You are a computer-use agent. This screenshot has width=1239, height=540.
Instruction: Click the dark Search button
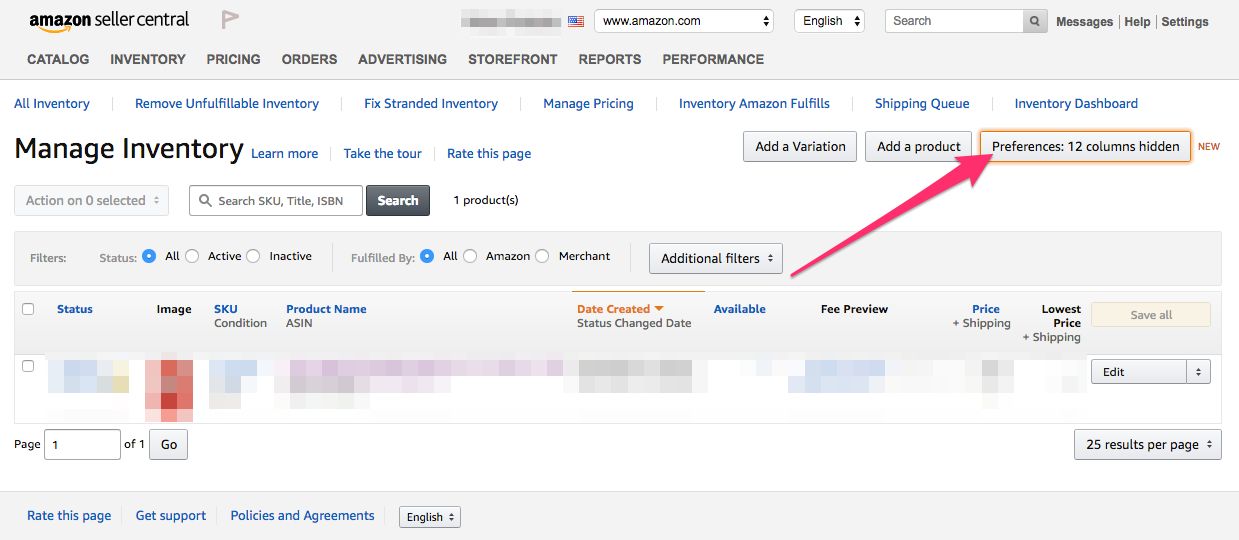398,200
